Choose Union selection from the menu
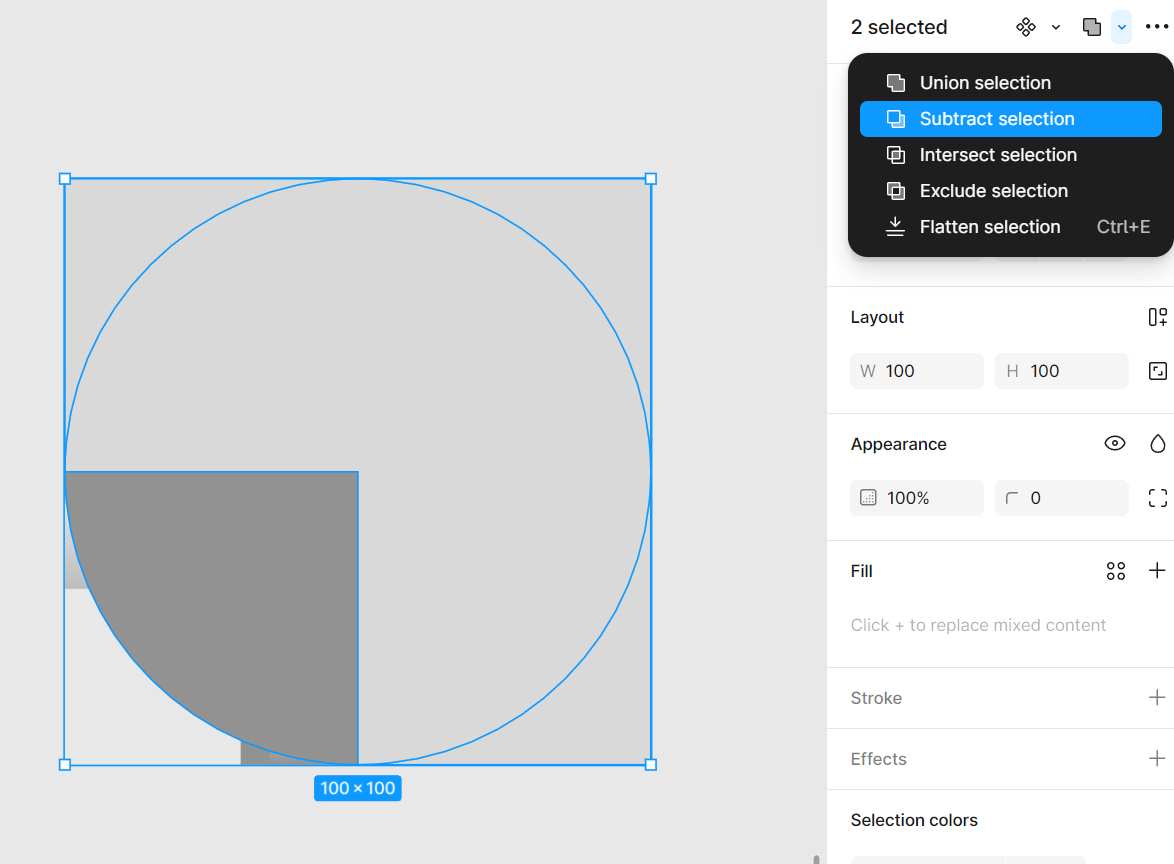 click(x=985, y=83)
